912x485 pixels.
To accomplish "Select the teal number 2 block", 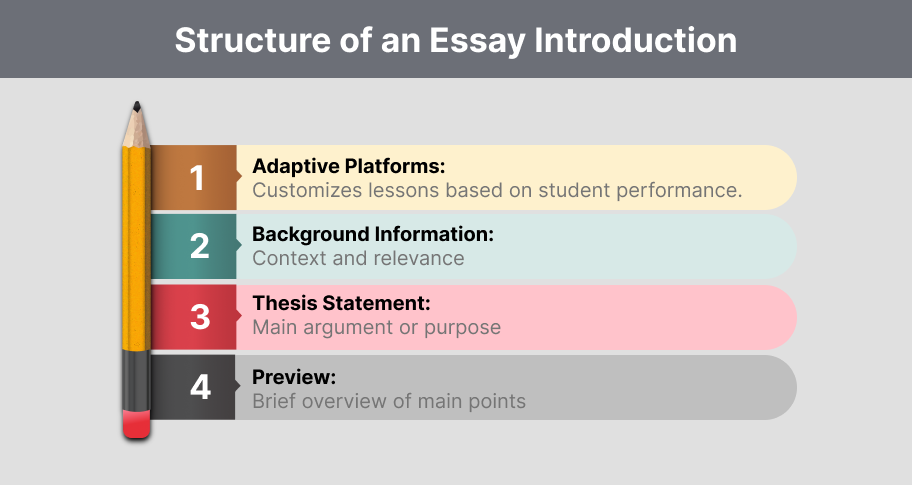I will click(194, 246).
